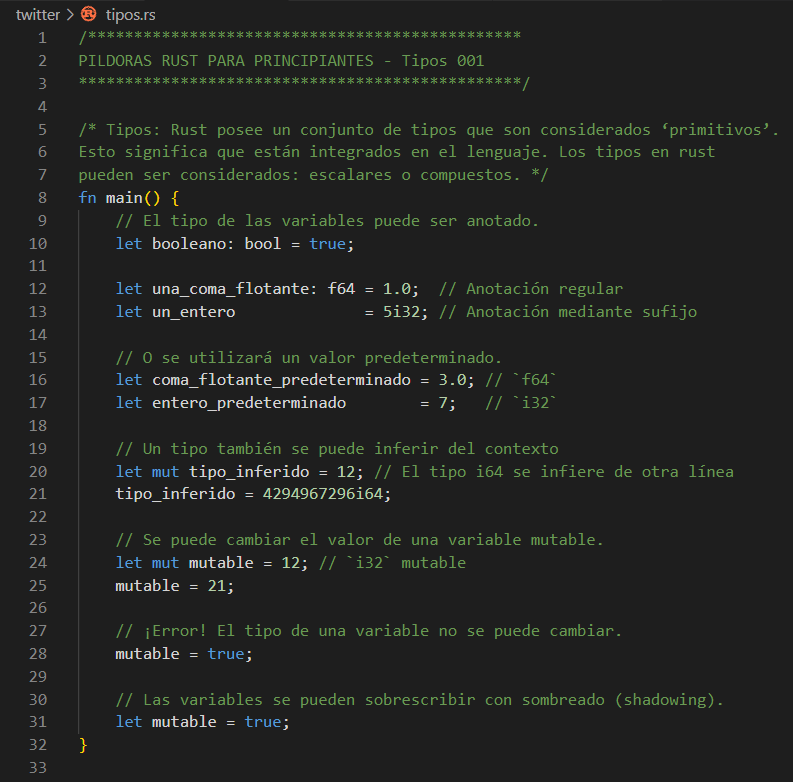
Task: Click comment '// ¡Error! El tipo de una variable'
Action: click(x=272, y=631)
